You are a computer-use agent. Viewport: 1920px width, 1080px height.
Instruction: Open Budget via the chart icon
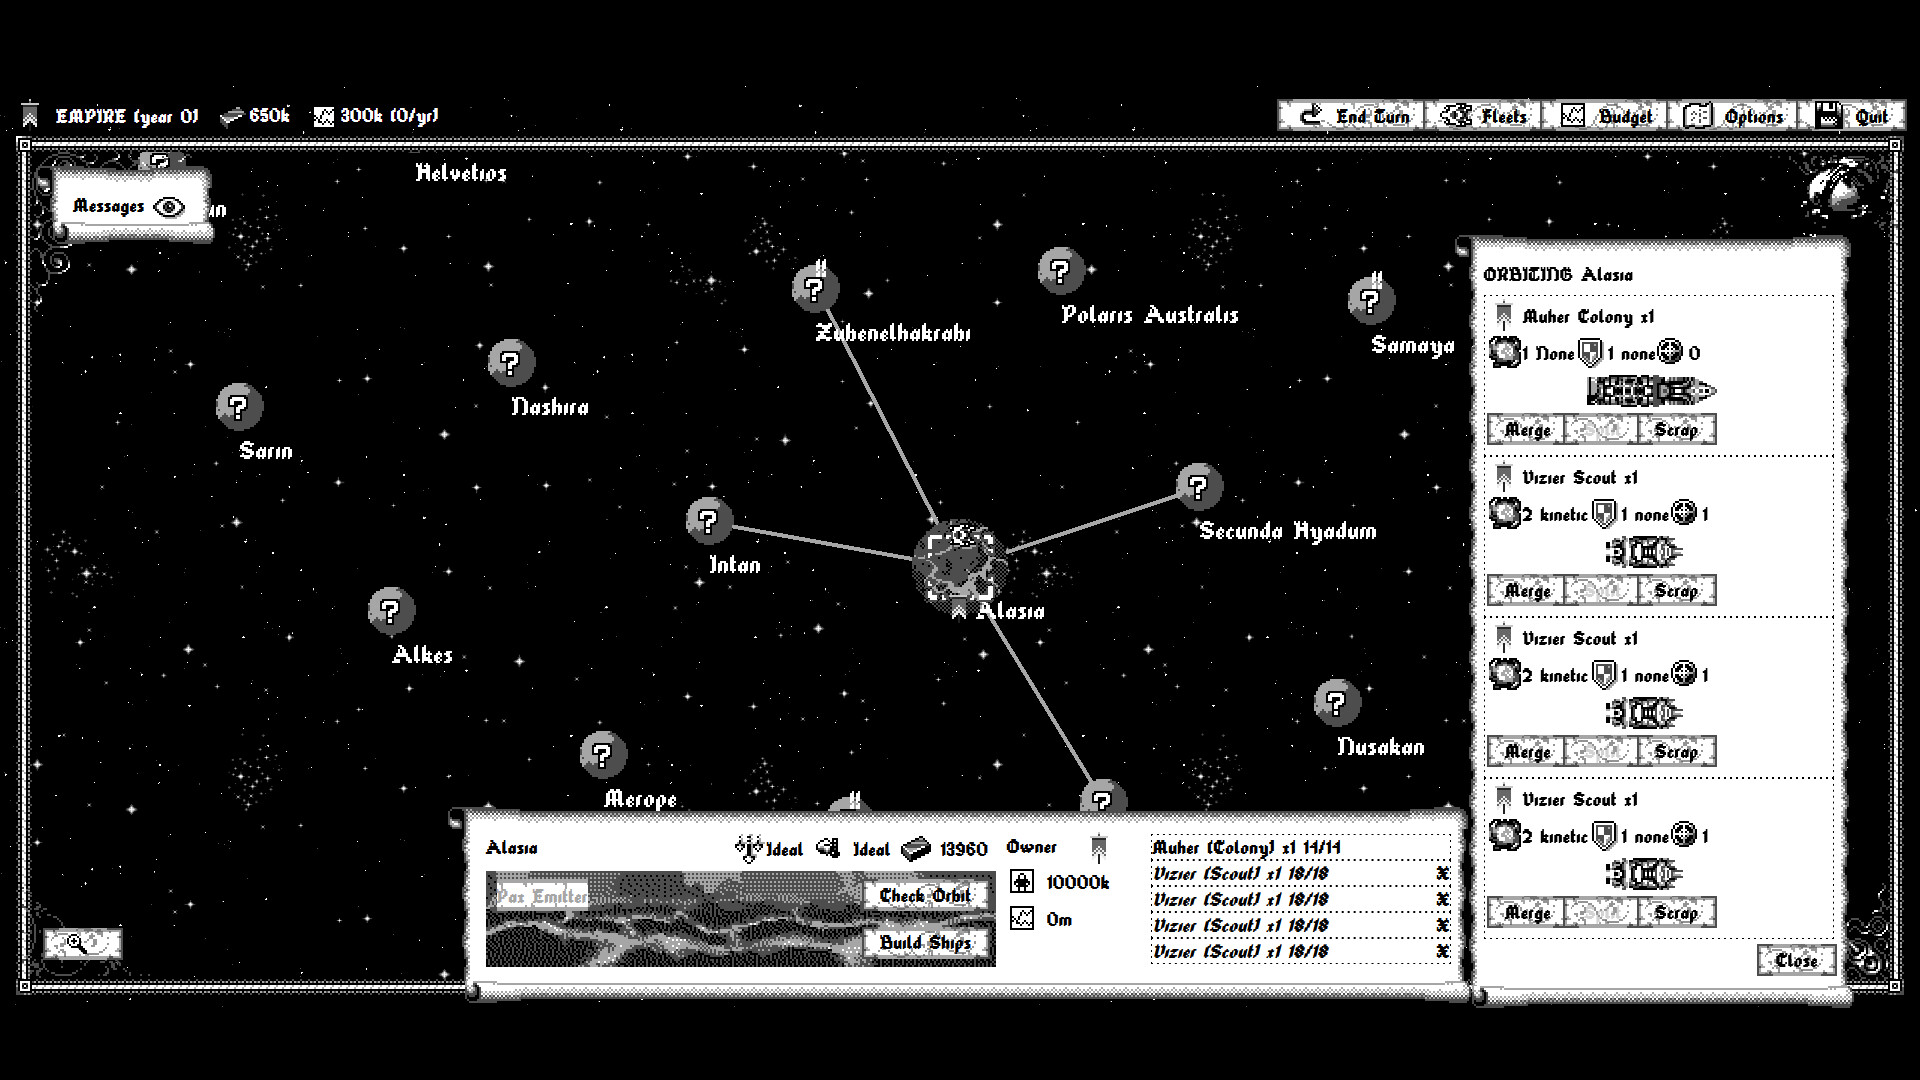click(x=1575, y=115)
